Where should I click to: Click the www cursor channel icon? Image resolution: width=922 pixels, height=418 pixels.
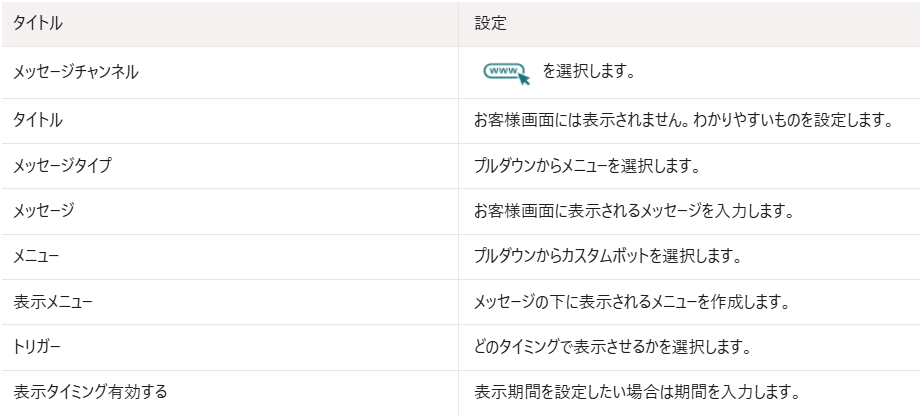(506, 73)
